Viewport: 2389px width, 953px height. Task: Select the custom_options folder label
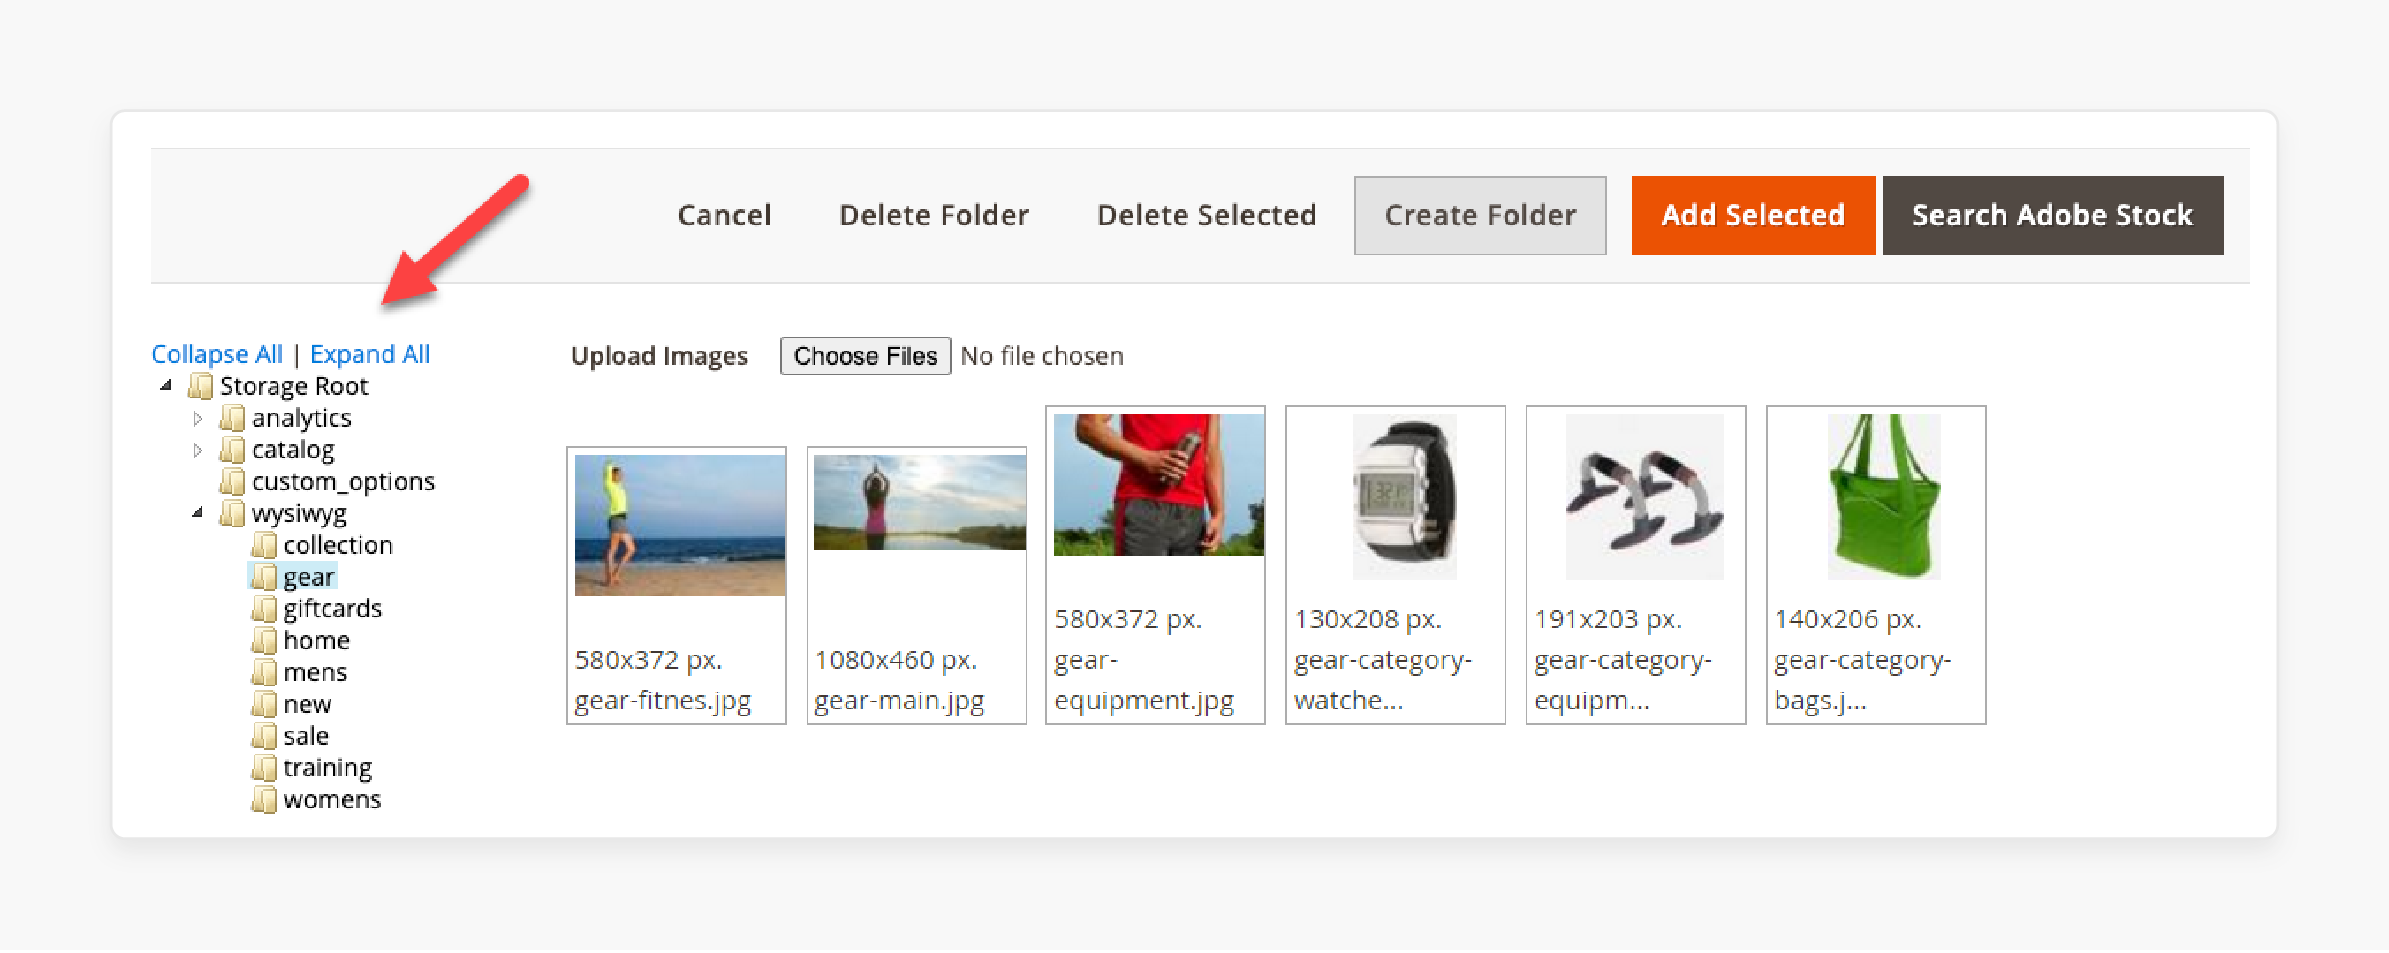point(343,482)
